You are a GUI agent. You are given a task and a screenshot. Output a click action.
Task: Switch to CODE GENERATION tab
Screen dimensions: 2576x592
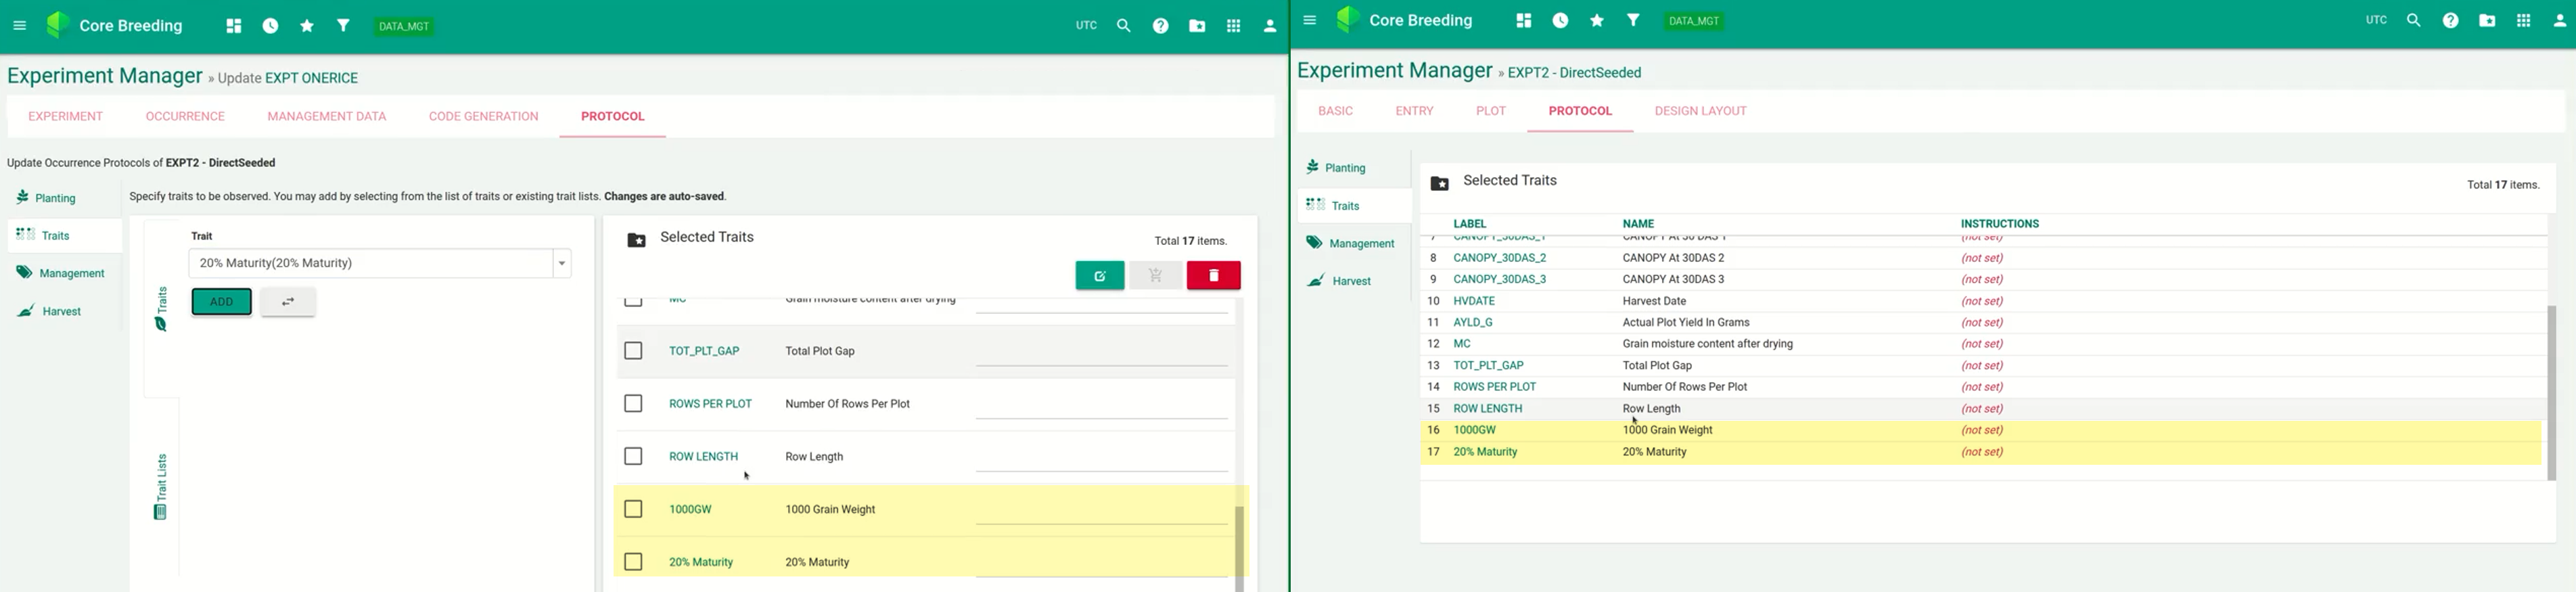point(483,117)
